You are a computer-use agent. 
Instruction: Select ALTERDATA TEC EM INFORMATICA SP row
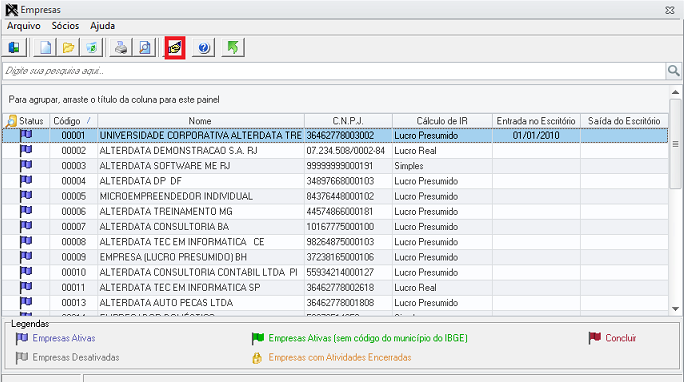tap(335, 287)
